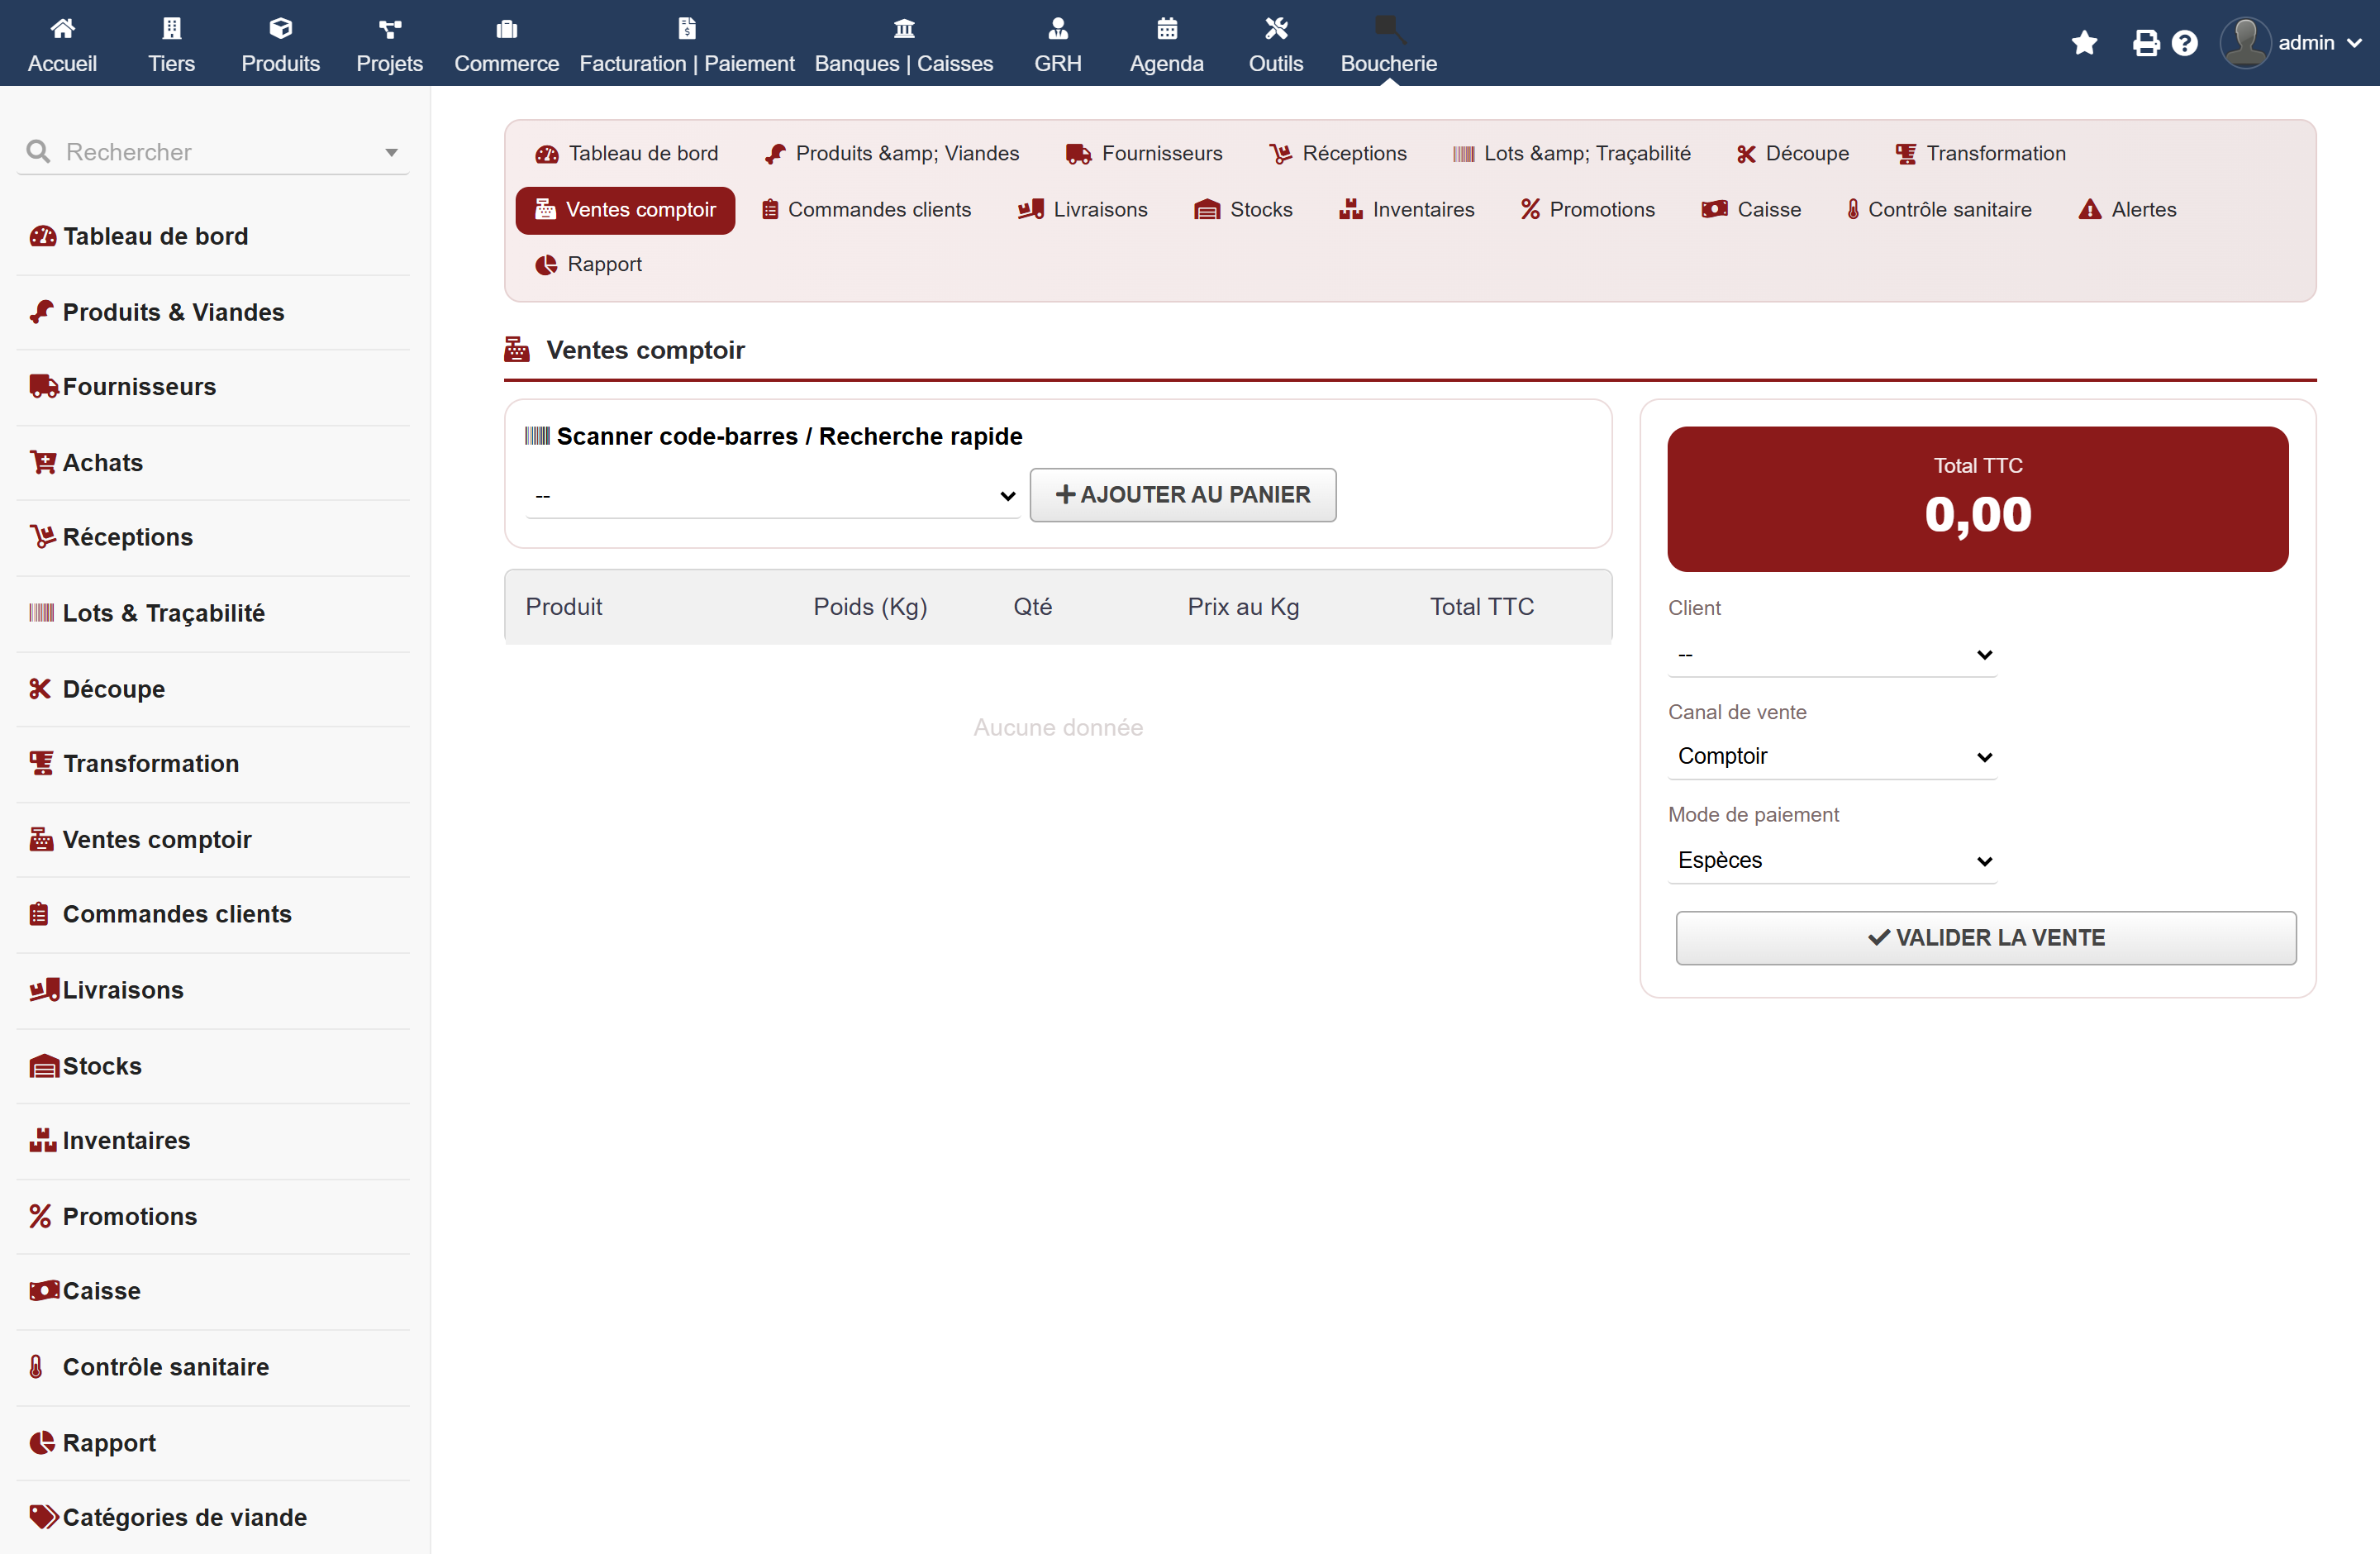Open the Lots & Traçabilité tab
This screenshot has width=2380, height=1554.
click(x=1571, y=153)
